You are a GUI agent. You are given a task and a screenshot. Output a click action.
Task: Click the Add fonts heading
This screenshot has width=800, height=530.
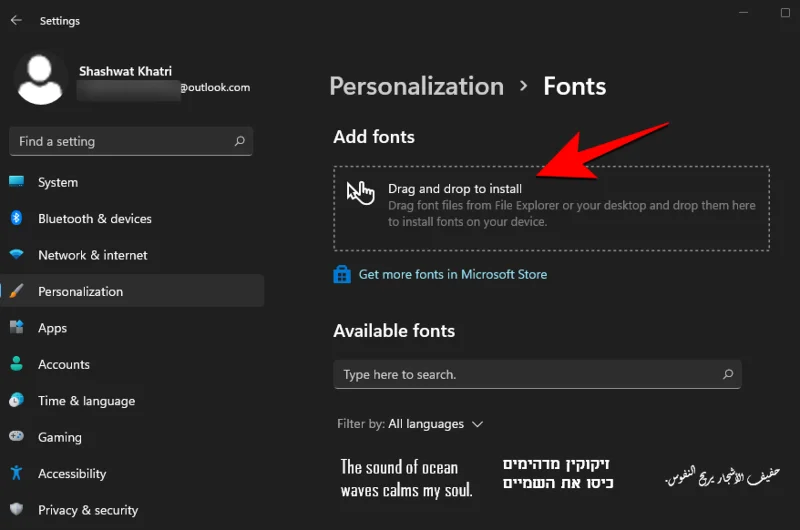tap(374, 137)
